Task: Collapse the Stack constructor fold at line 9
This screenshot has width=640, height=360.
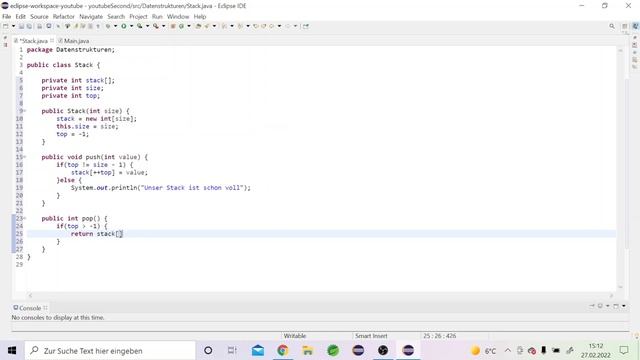Action: [x=24, y=111]
